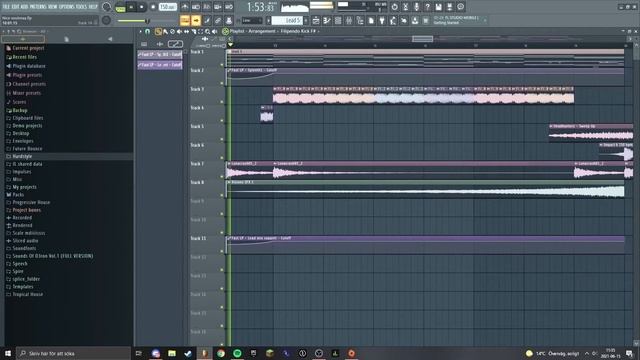Viewport: 640px width, 360px height.
Task: Select the Delete tool in playlist toolbar
Action: coord(172,31)
